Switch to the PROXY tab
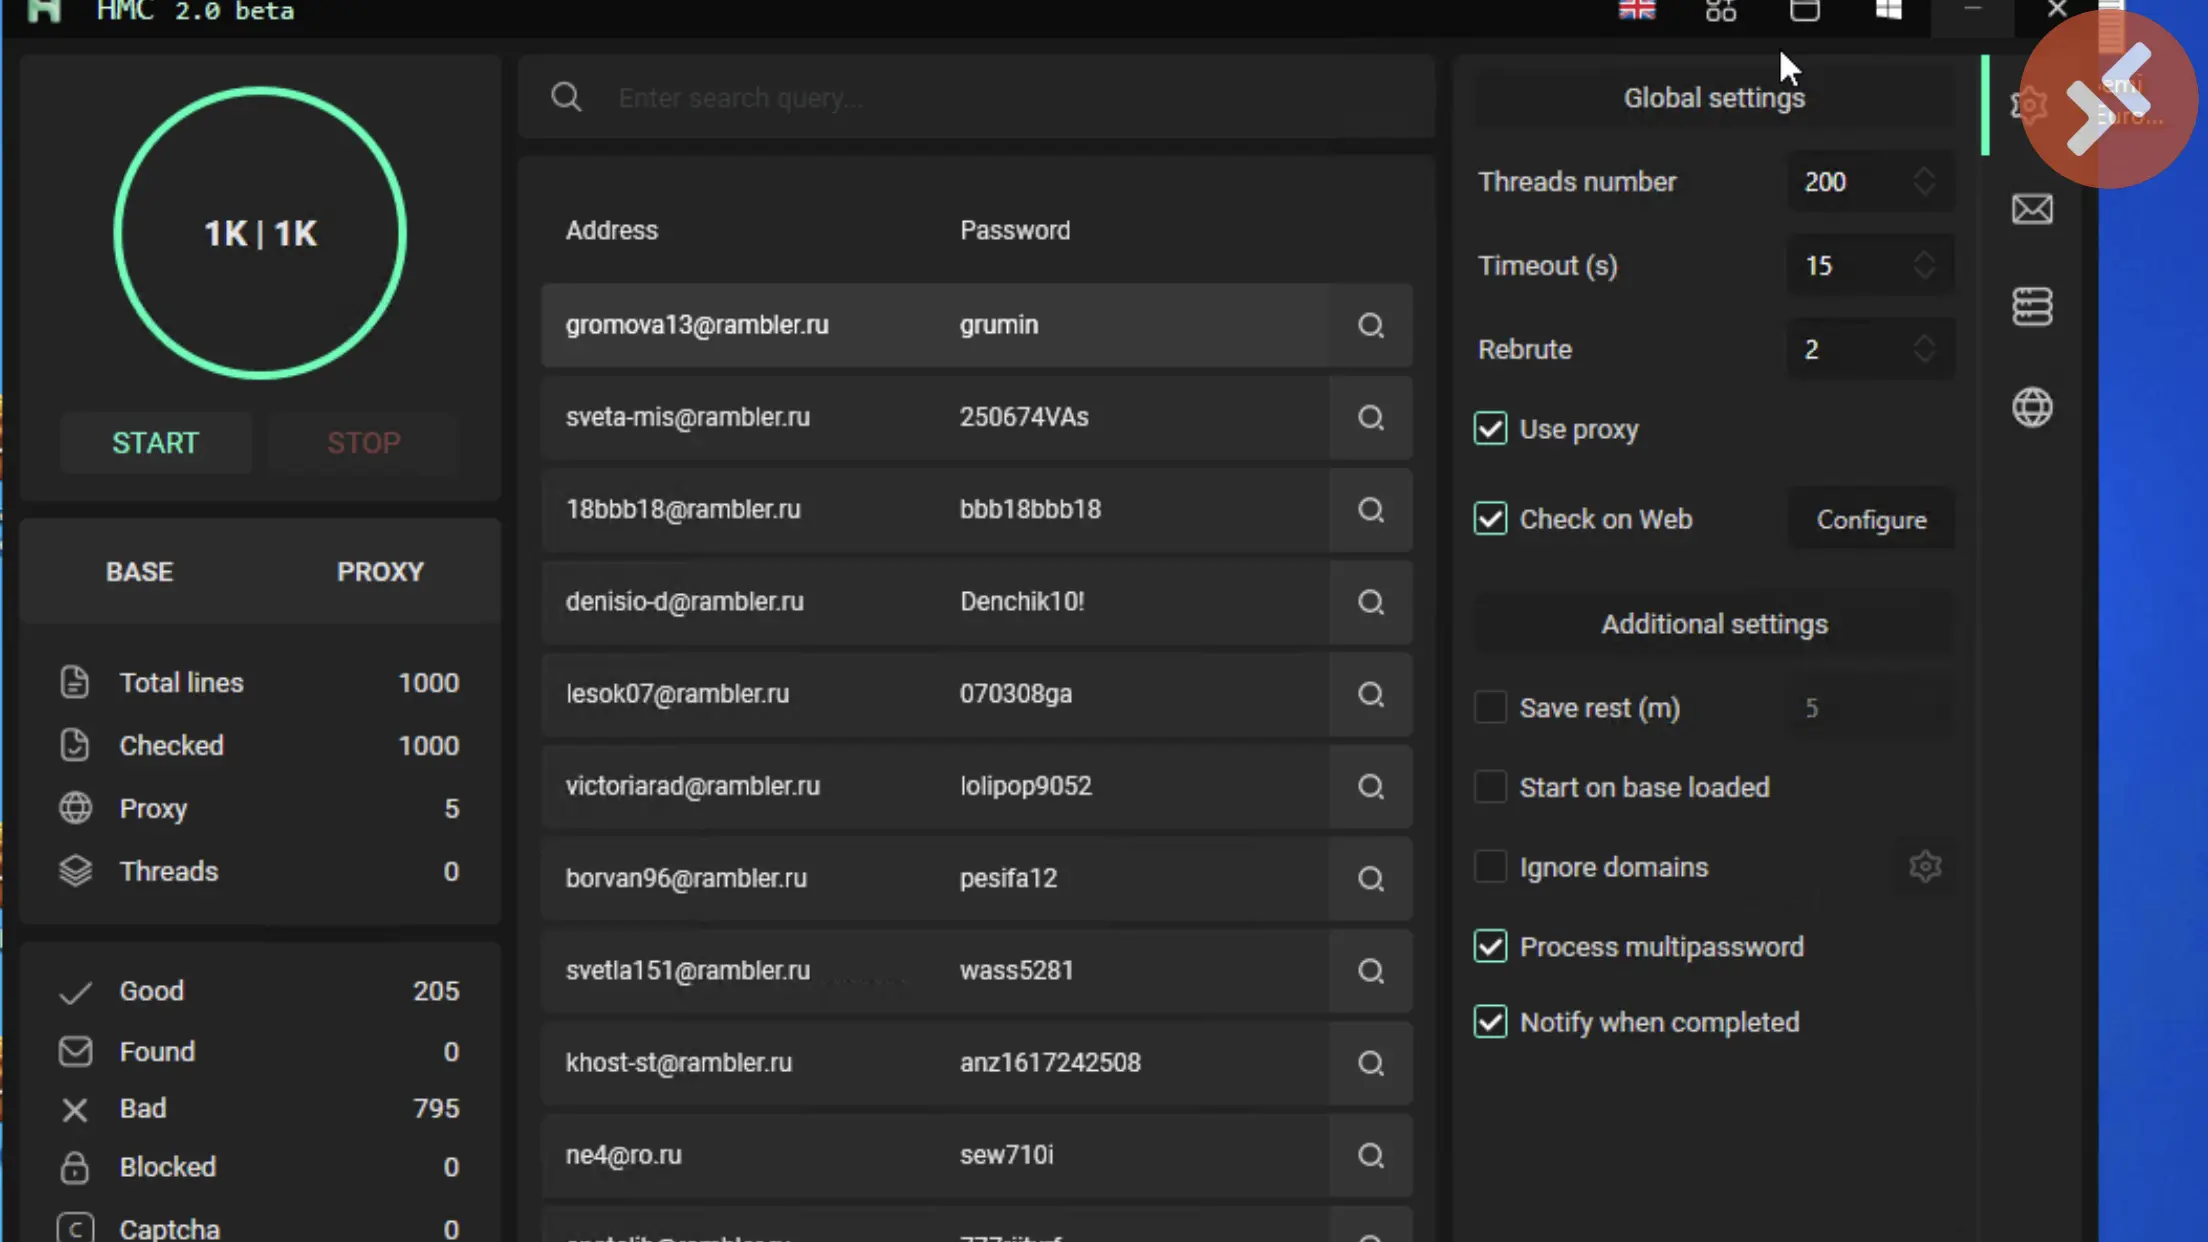2208x1242 pixels. 380,571
